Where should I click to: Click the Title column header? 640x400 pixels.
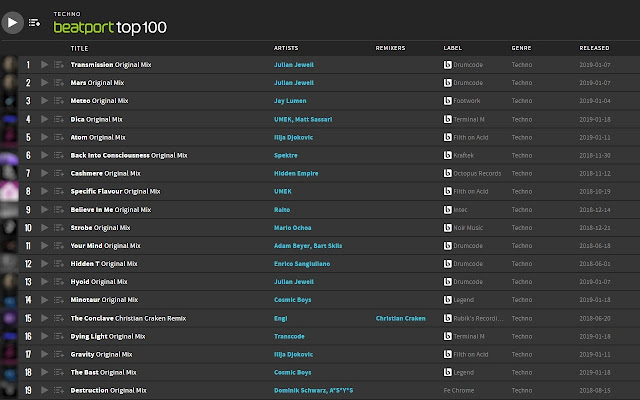coord(80,47)
